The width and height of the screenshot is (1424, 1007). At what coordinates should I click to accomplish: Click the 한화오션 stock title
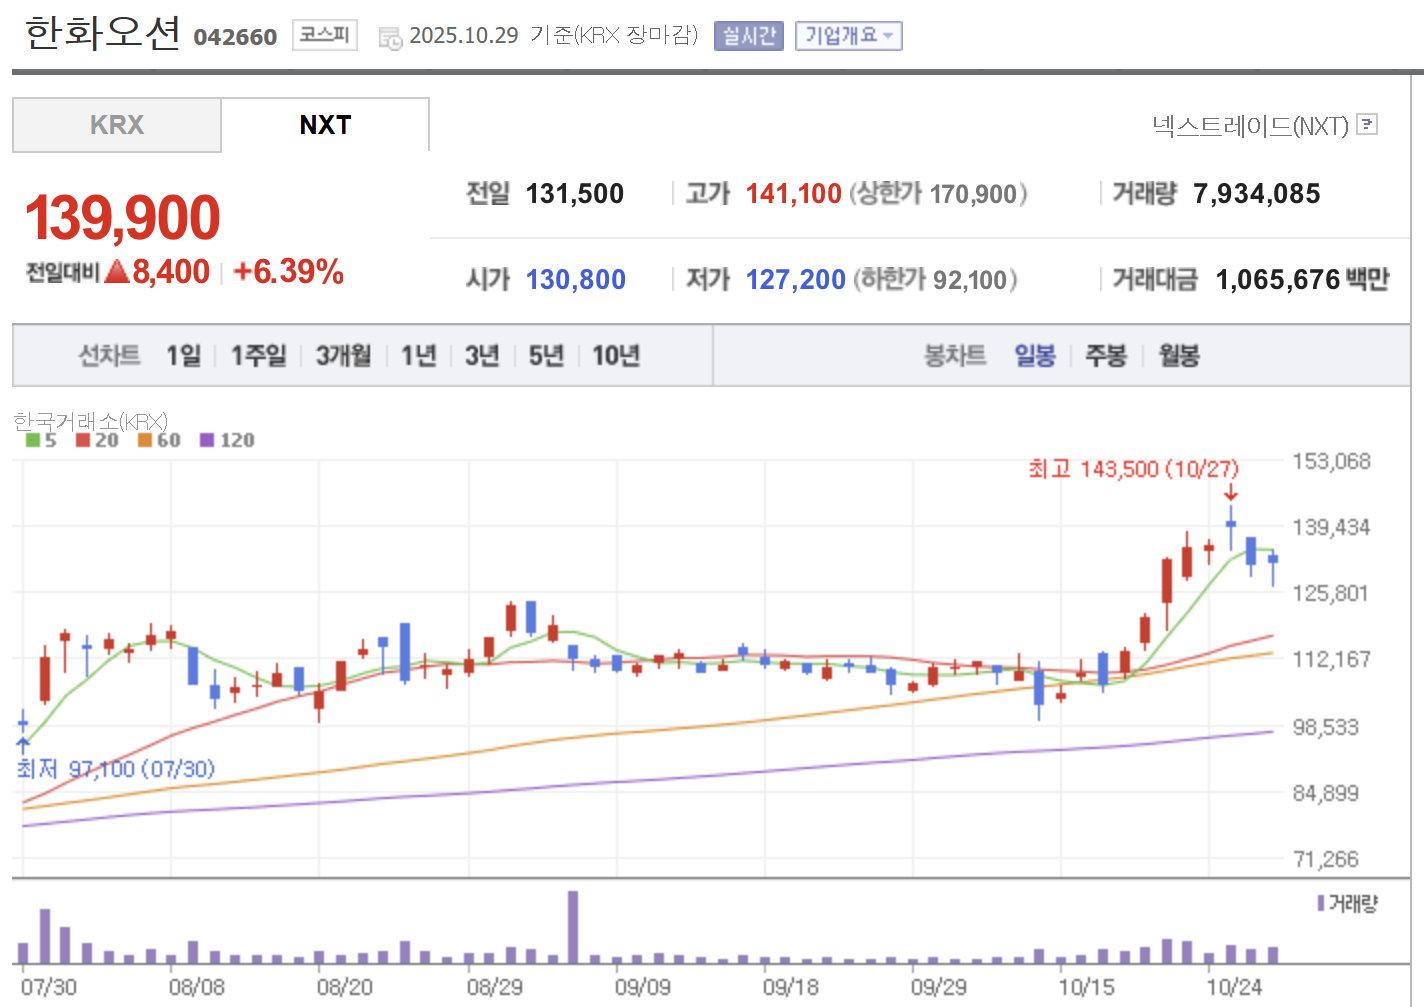[102, 32]
